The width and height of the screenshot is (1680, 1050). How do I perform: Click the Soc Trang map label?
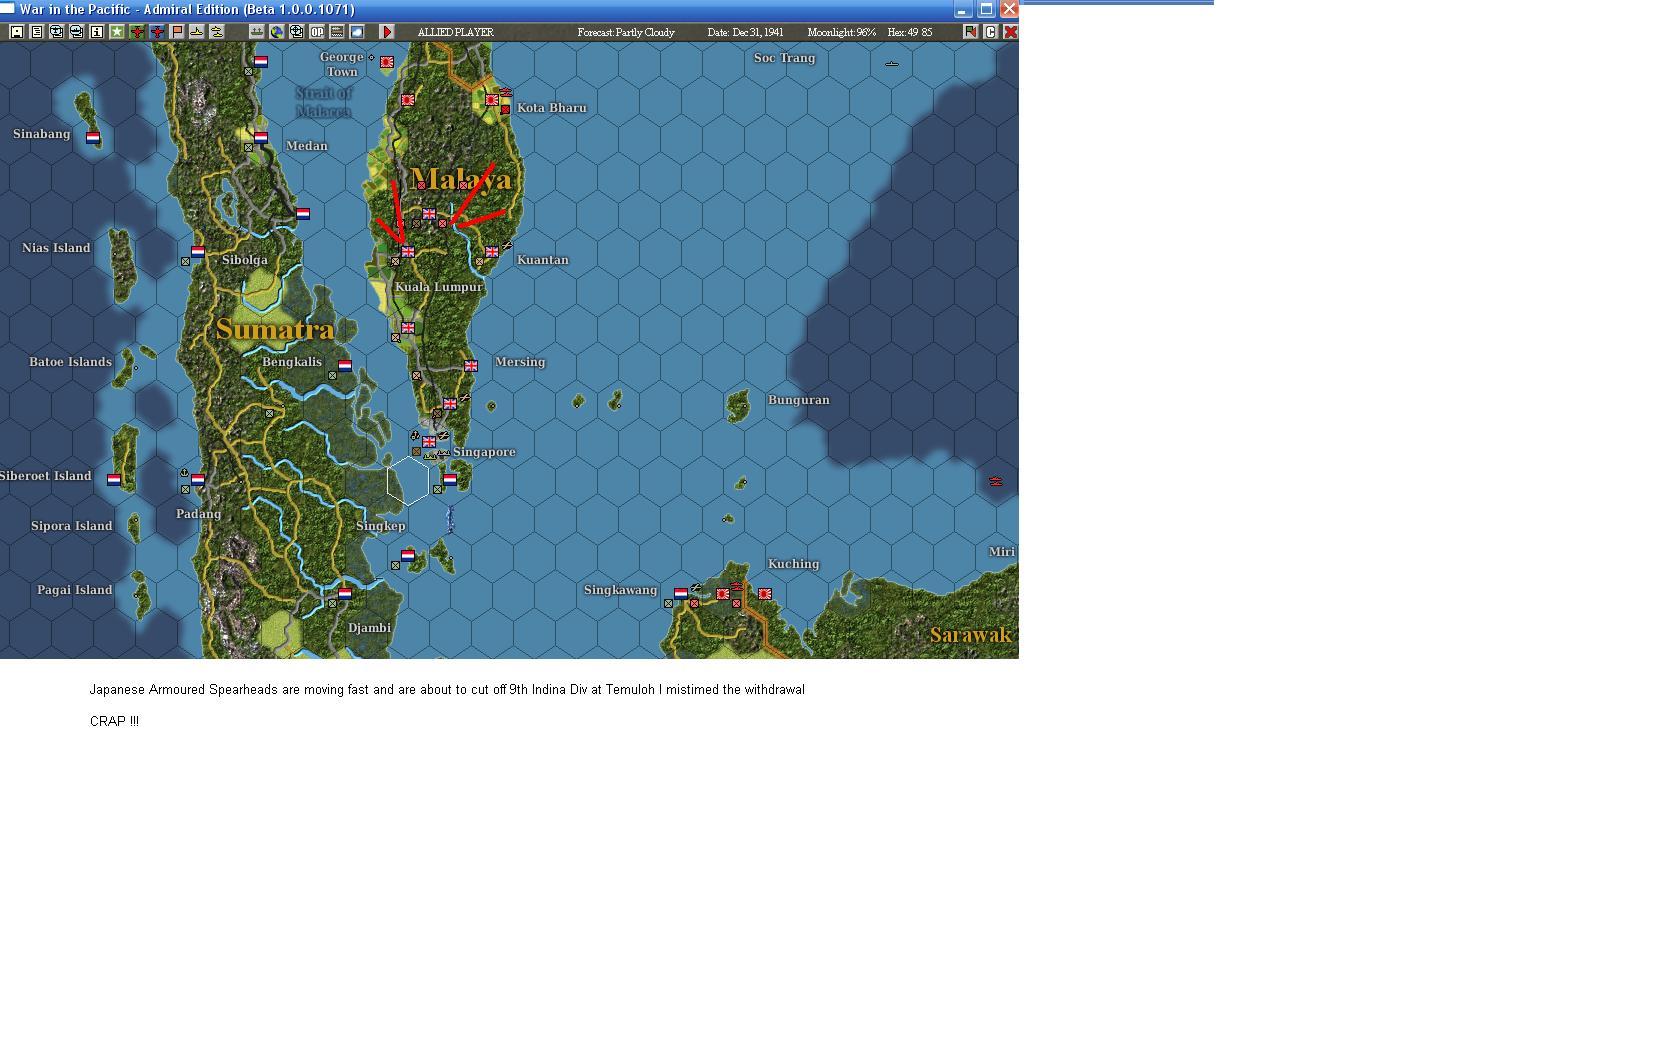click(785, 58)
